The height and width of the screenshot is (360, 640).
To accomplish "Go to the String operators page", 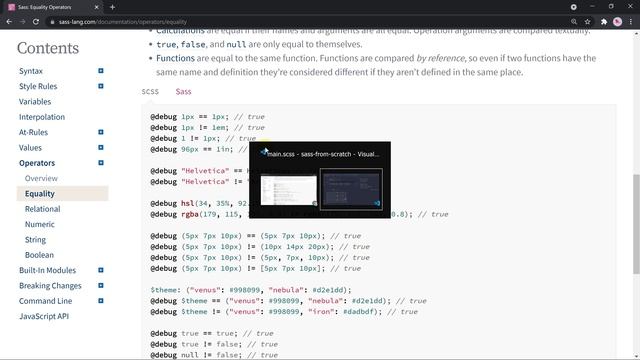I will click(35, 240).
